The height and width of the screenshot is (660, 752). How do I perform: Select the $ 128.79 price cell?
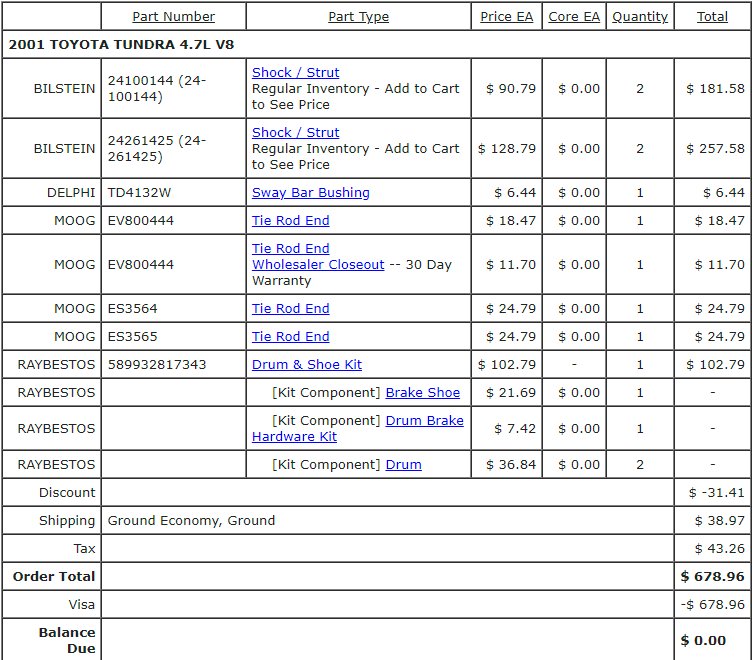506,148
